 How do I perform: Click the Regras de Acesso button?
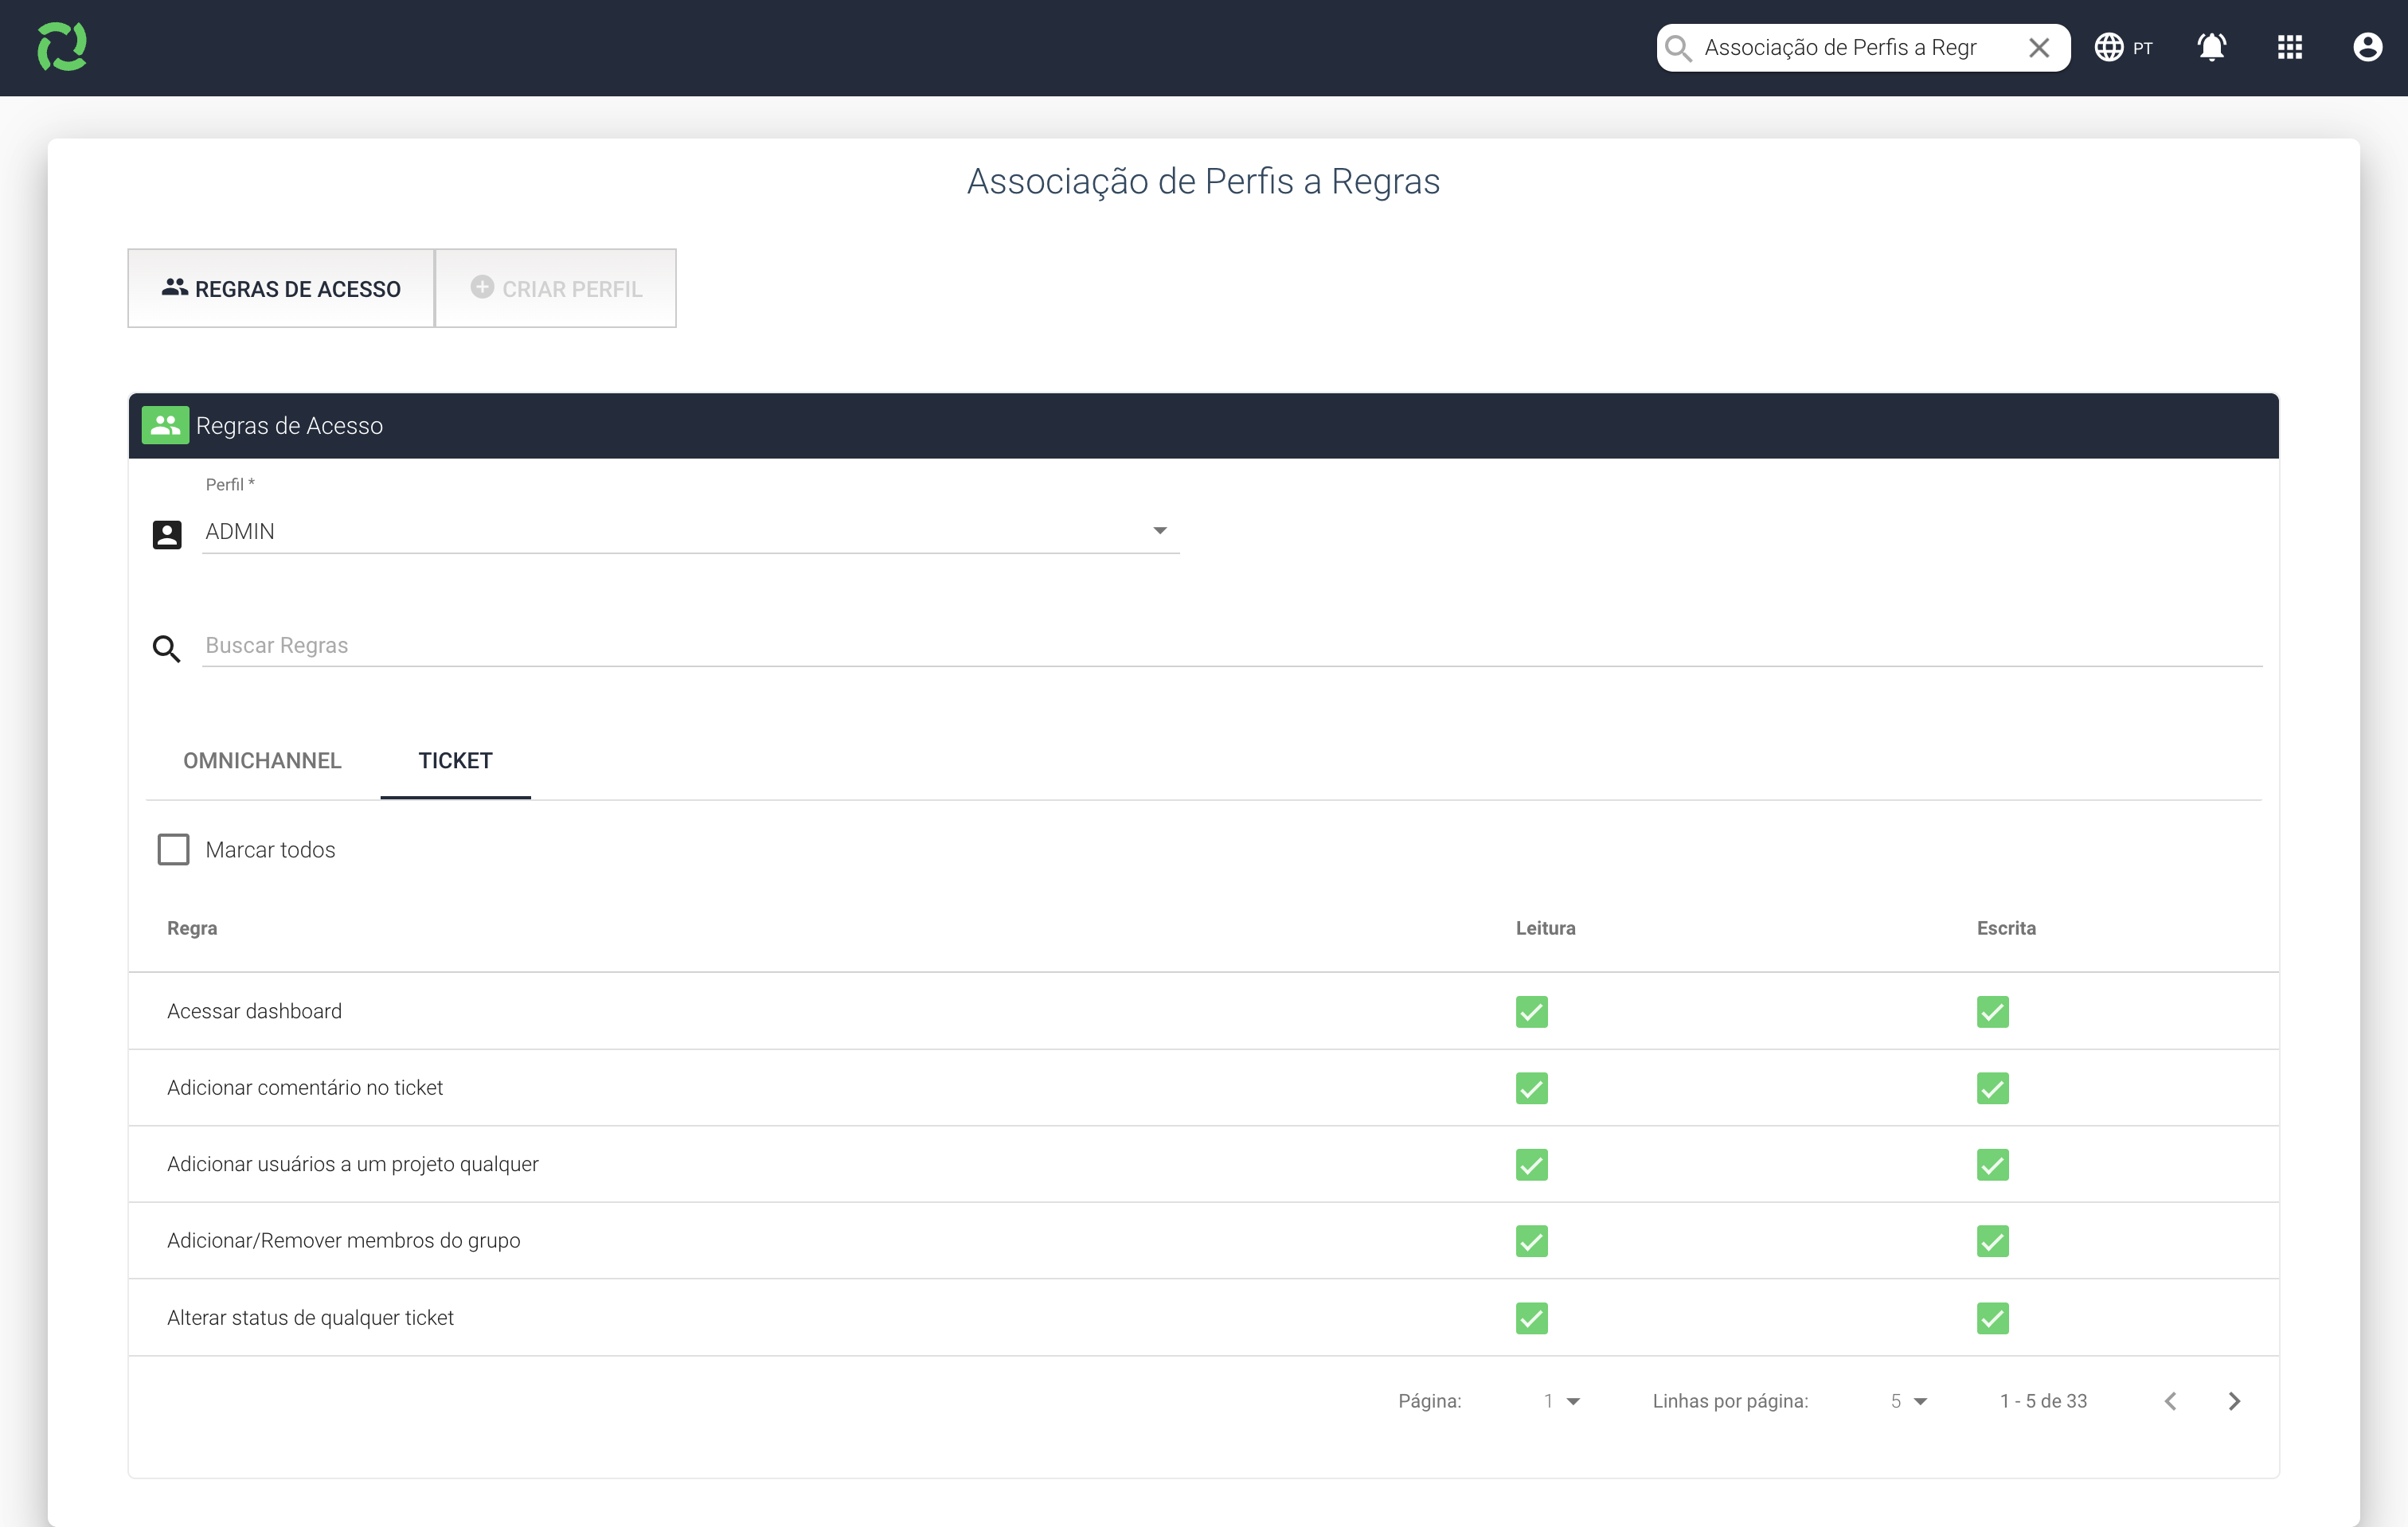click(281, 288)
